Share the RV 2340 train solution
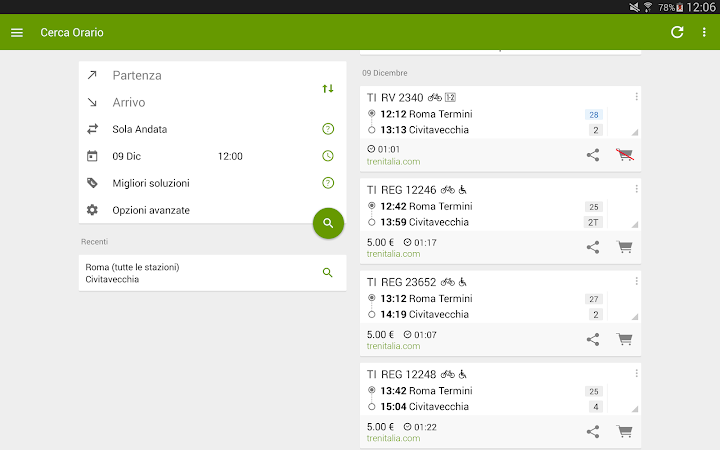This screenshot has height=450, width=720. pos(593,155)
